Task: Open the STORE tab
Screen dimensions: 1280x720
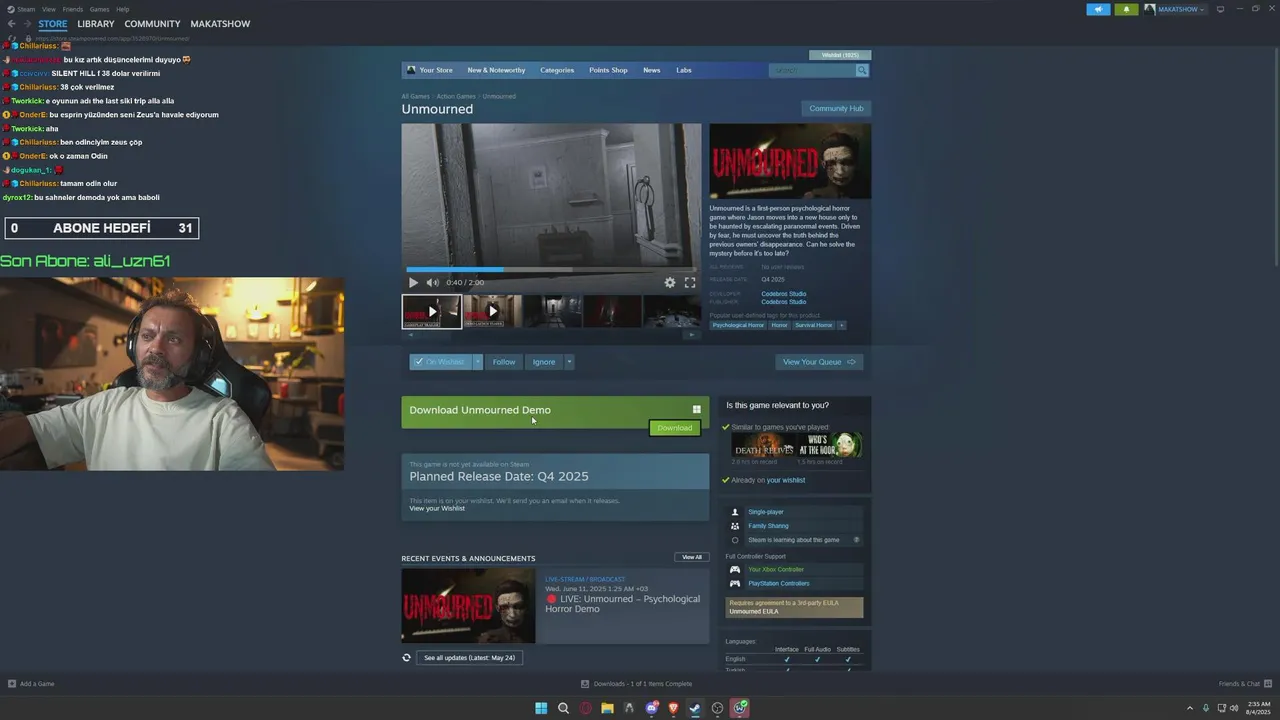Action: click(53, 24)
